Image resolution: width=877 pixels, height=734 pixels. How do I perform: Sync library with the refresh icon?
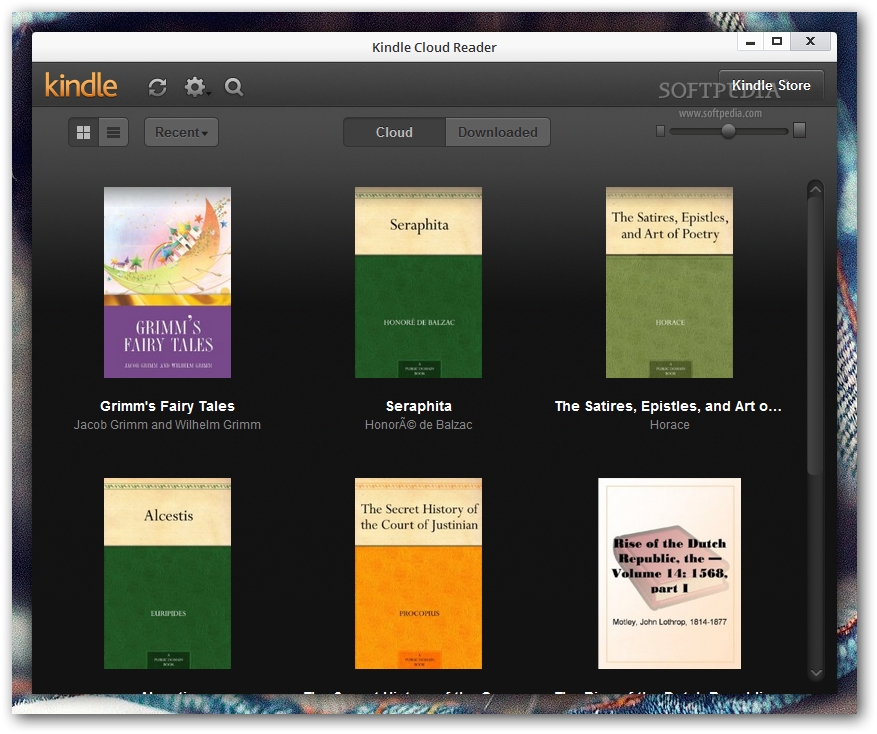[x=157, y=87]
